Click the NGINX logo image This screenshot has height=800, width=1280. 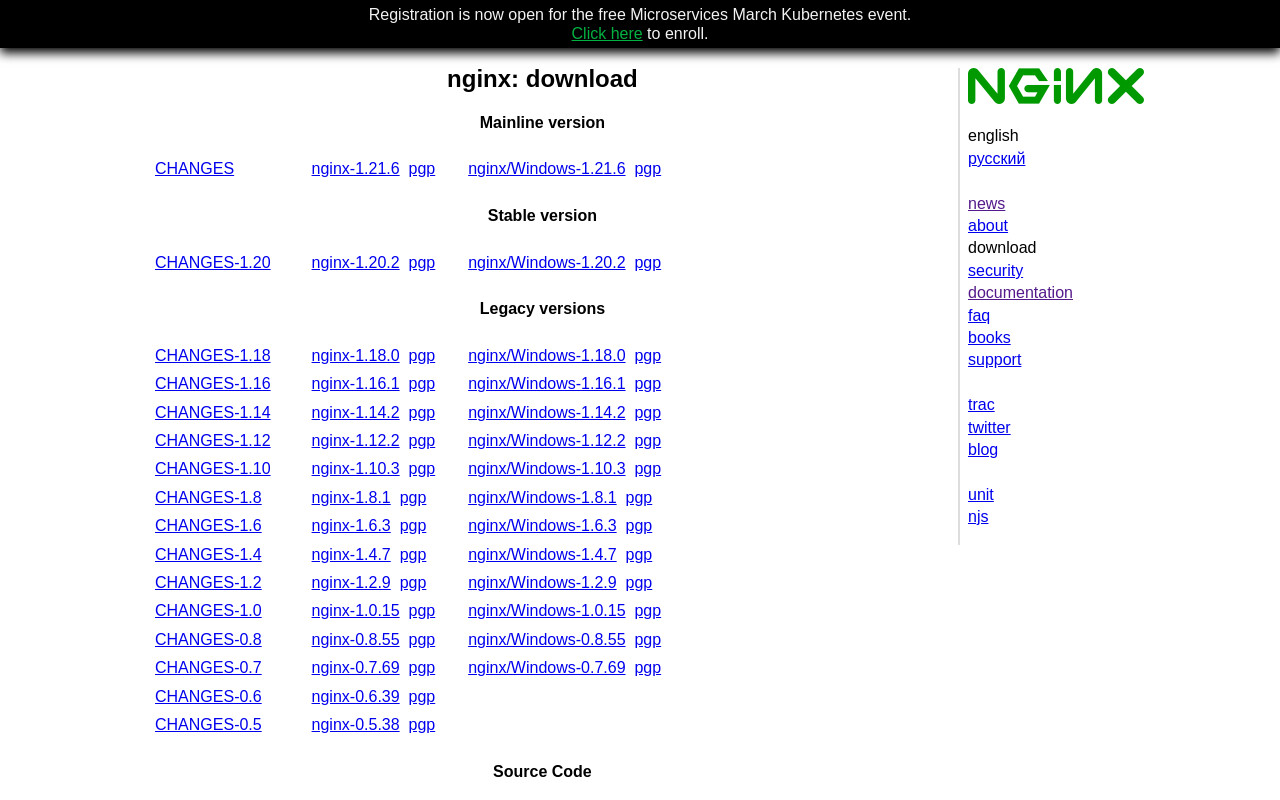pyautogui.click(x=1056, y=86)
